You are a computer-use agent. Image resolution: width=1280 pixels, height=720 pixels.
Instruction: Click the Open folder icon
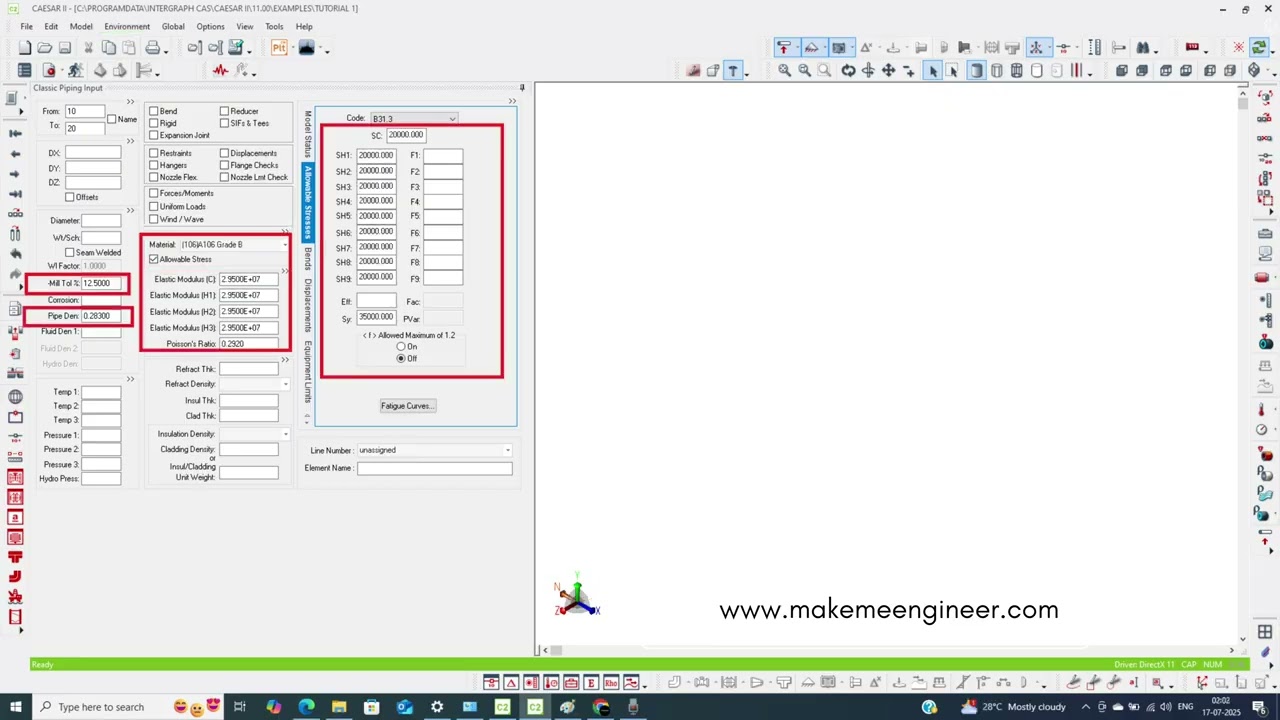click(44, 48)
